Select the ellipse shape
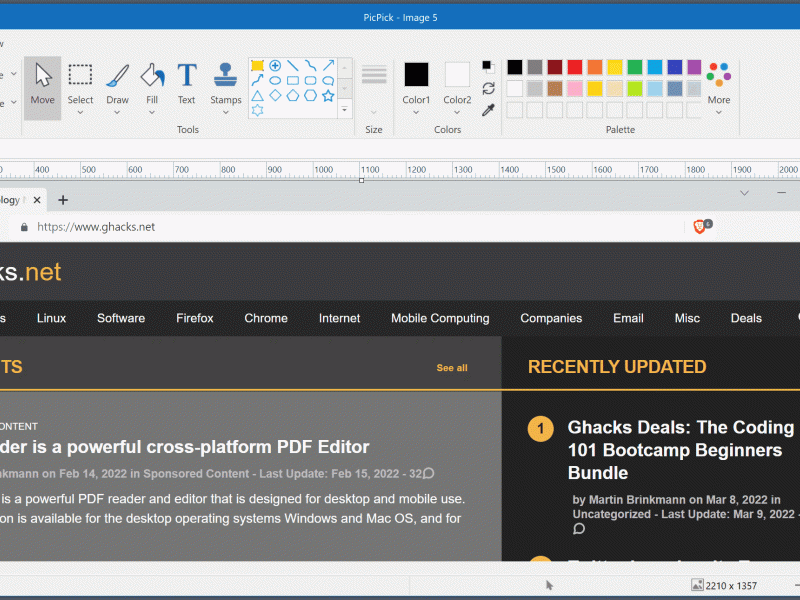This screenshot has width=800, height=600. tap(275, 81)
